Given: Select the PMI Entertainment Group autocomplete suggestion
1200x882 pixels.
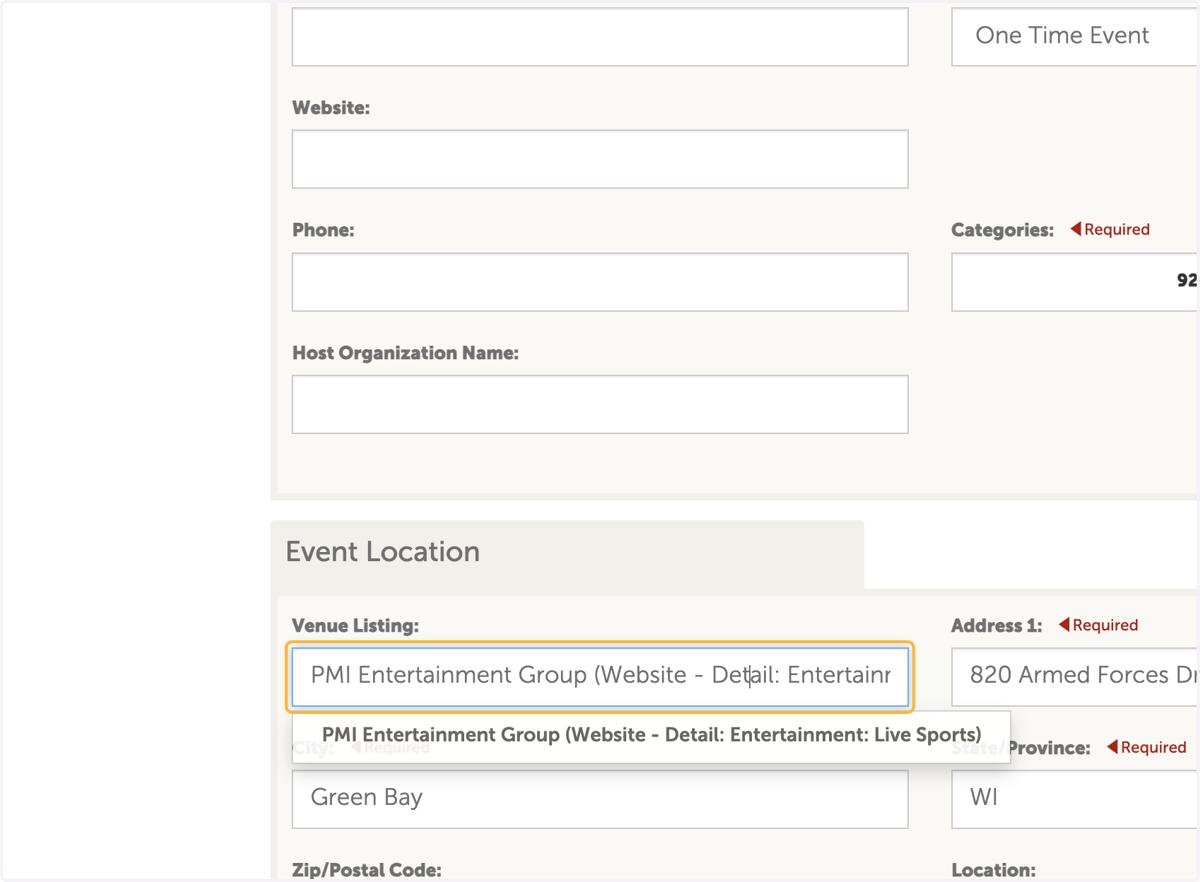Looking at the screenshot, I should (x=651, y=735).
